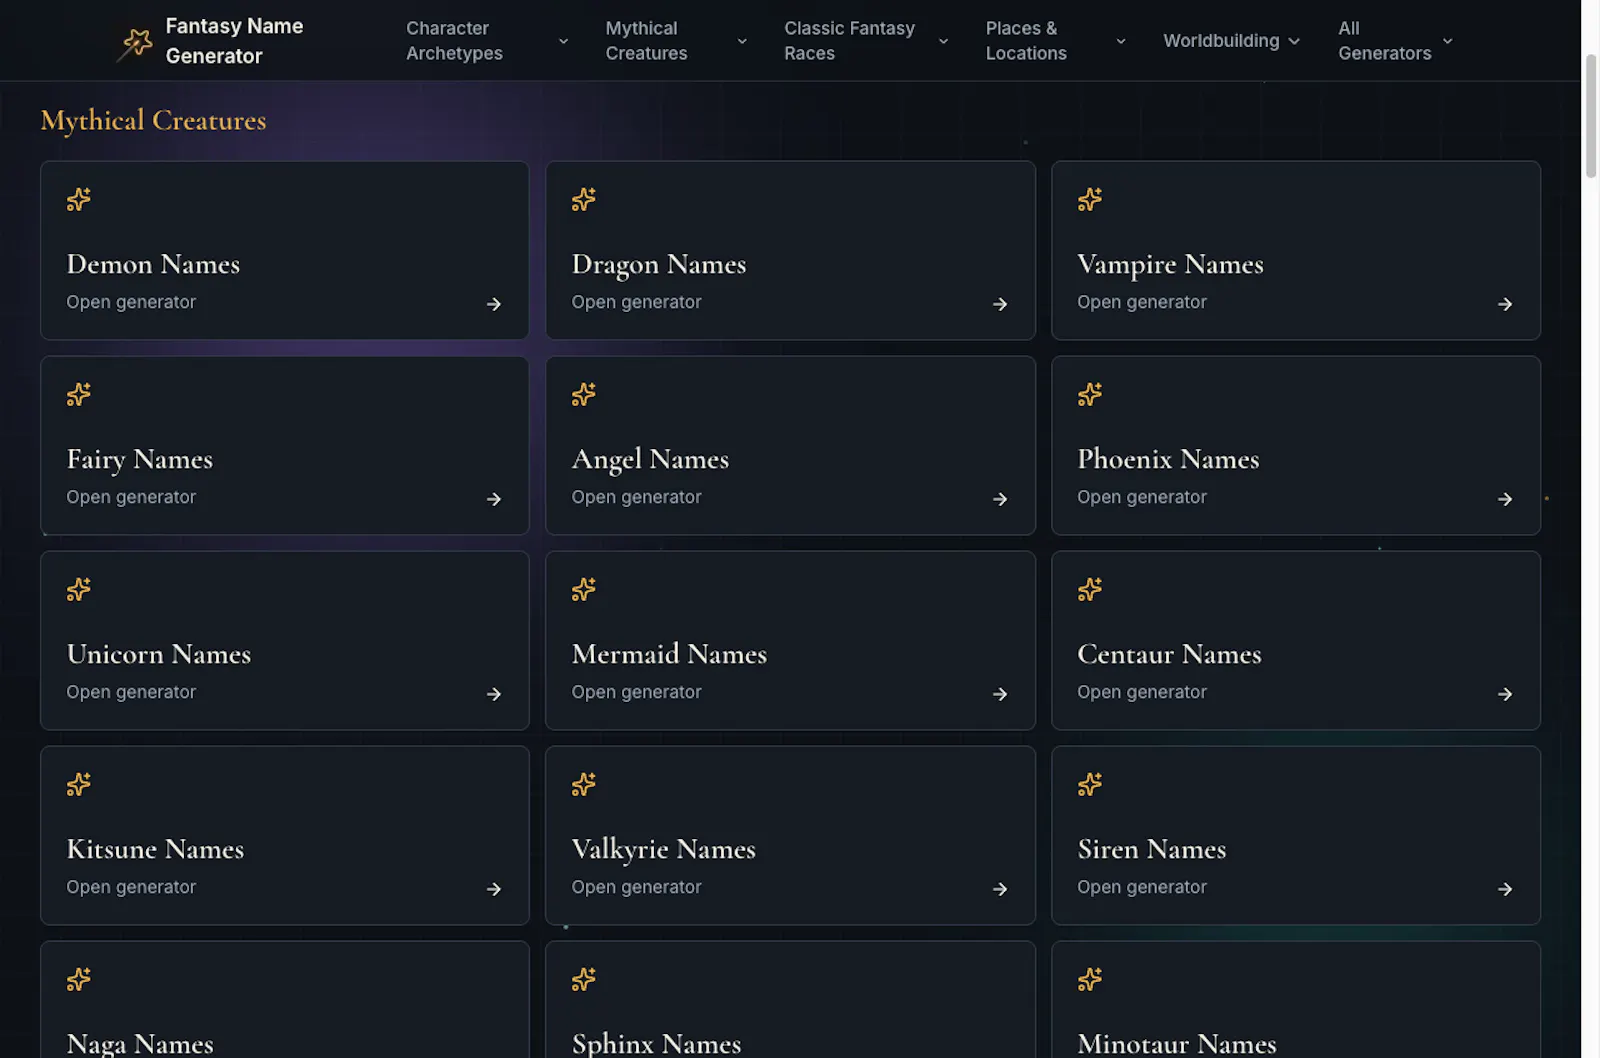Screen dimensions: 1600x1058
Task: Click arrow icon on Mermaid Names card
Action: (1000, 694)
